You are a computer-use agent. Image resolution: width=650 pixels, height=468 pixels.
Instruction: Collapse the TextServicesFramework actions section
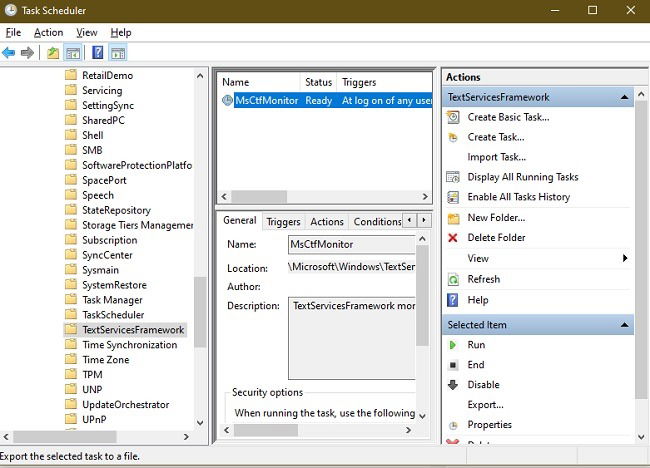coord(624,97)
